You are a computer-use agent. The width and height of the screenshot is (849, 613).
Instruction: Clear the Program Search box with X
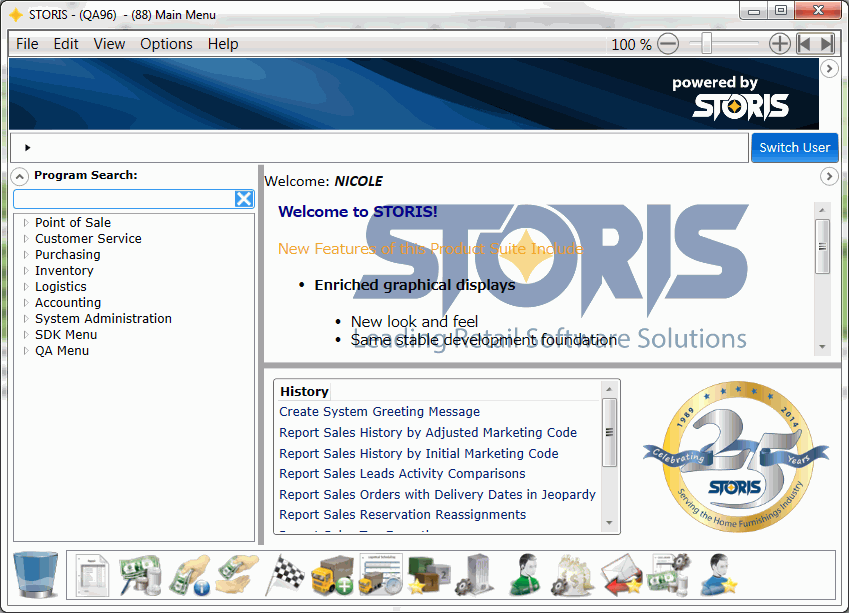[x=243, y=199]
